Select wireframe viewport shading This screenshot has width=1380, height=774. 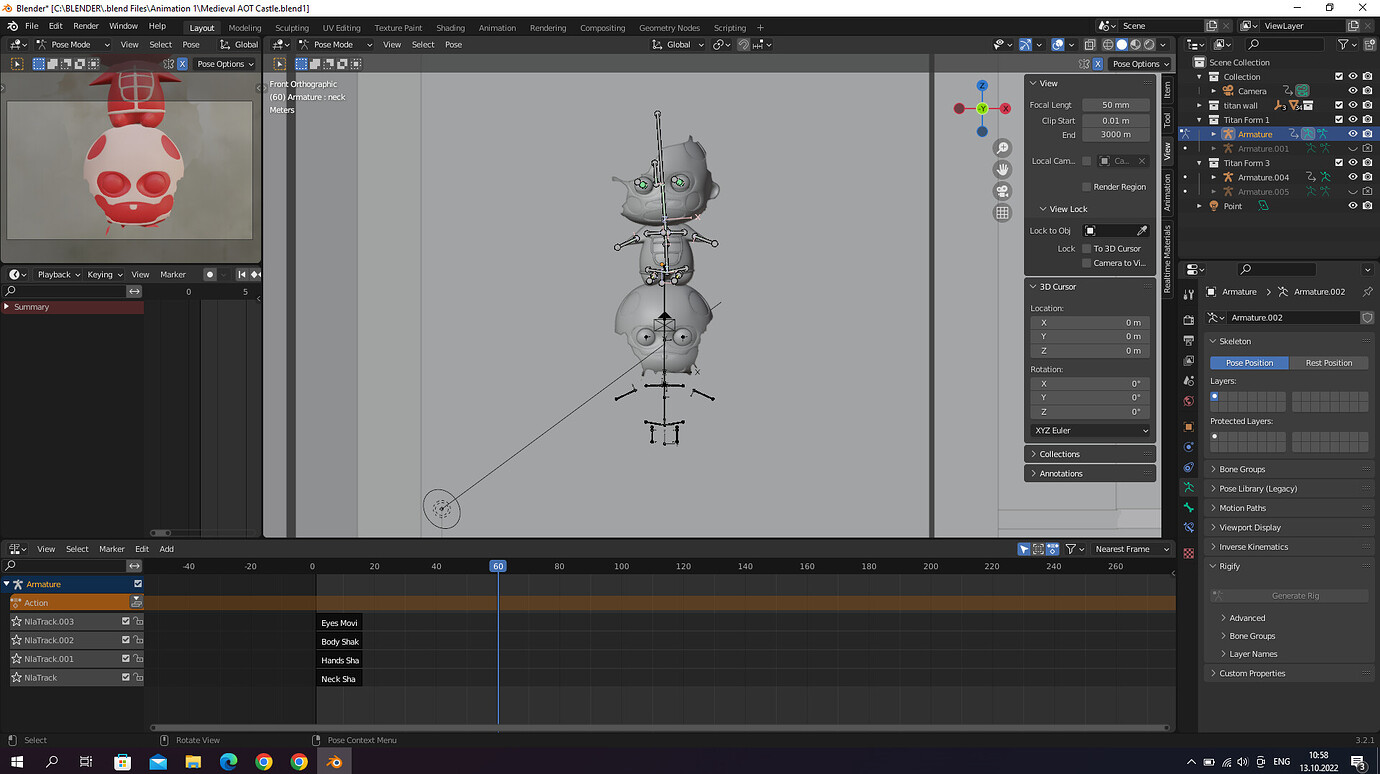[x=1108, y=44]
